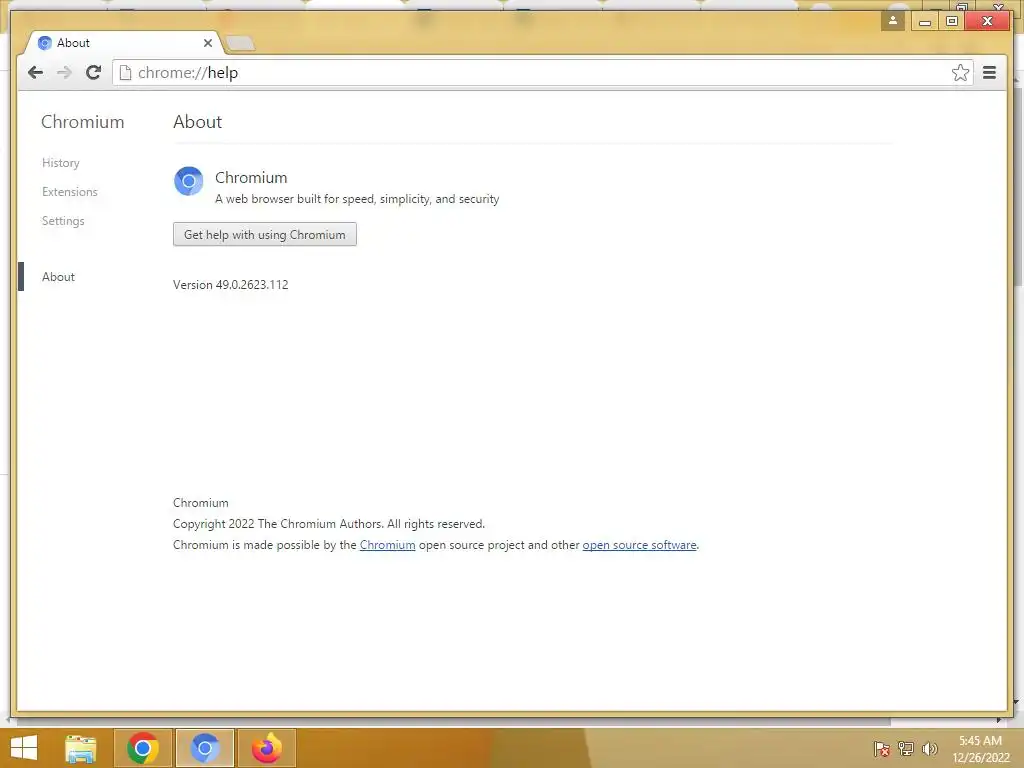This screenshot has height=768, width=1024.
Task: Open History in the sidebar
Action: point(61,163)
